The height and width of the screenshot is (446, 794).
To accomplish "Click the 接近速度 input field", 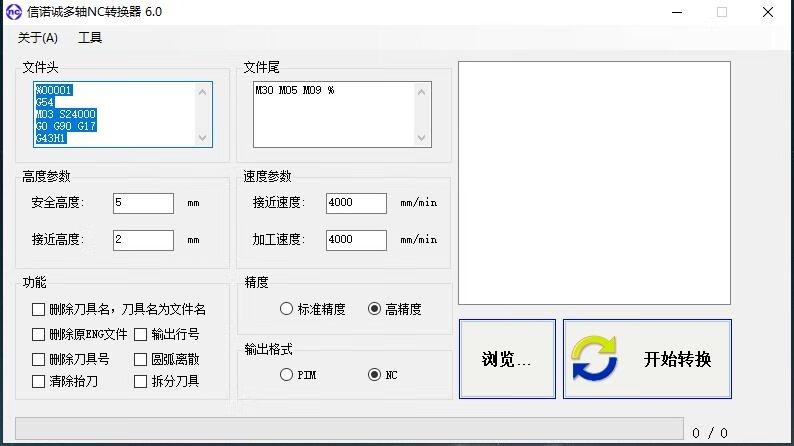I will pos(356,203).
